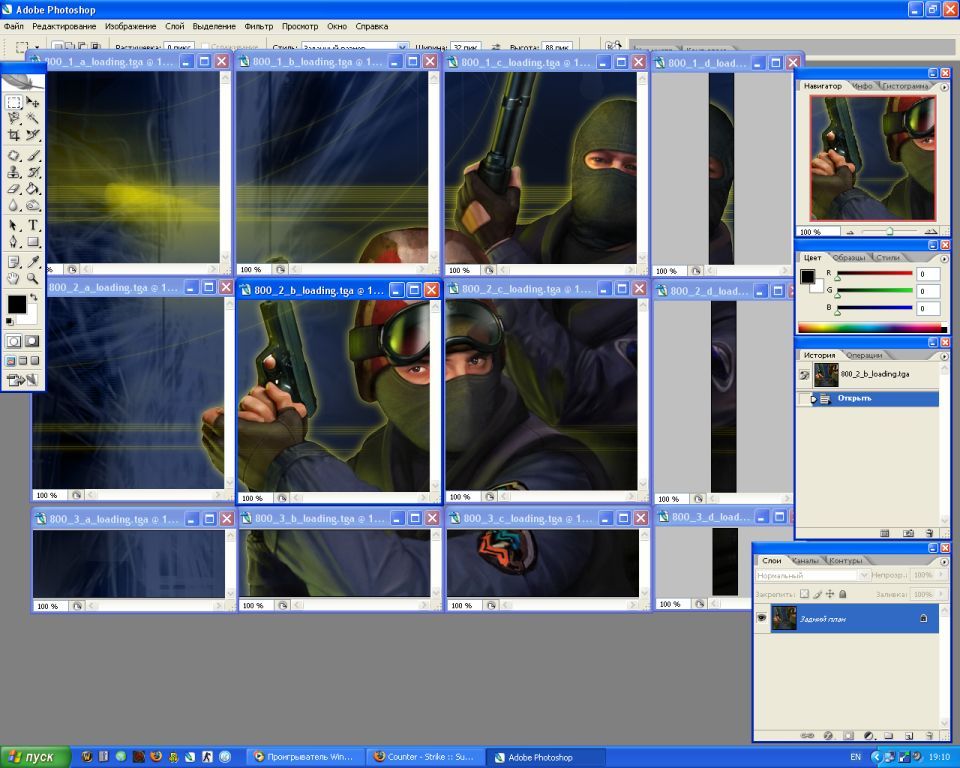Screen dimensions: 960x768
Task: Switch to Full Screen with menu bar
Action: point(23,361)
